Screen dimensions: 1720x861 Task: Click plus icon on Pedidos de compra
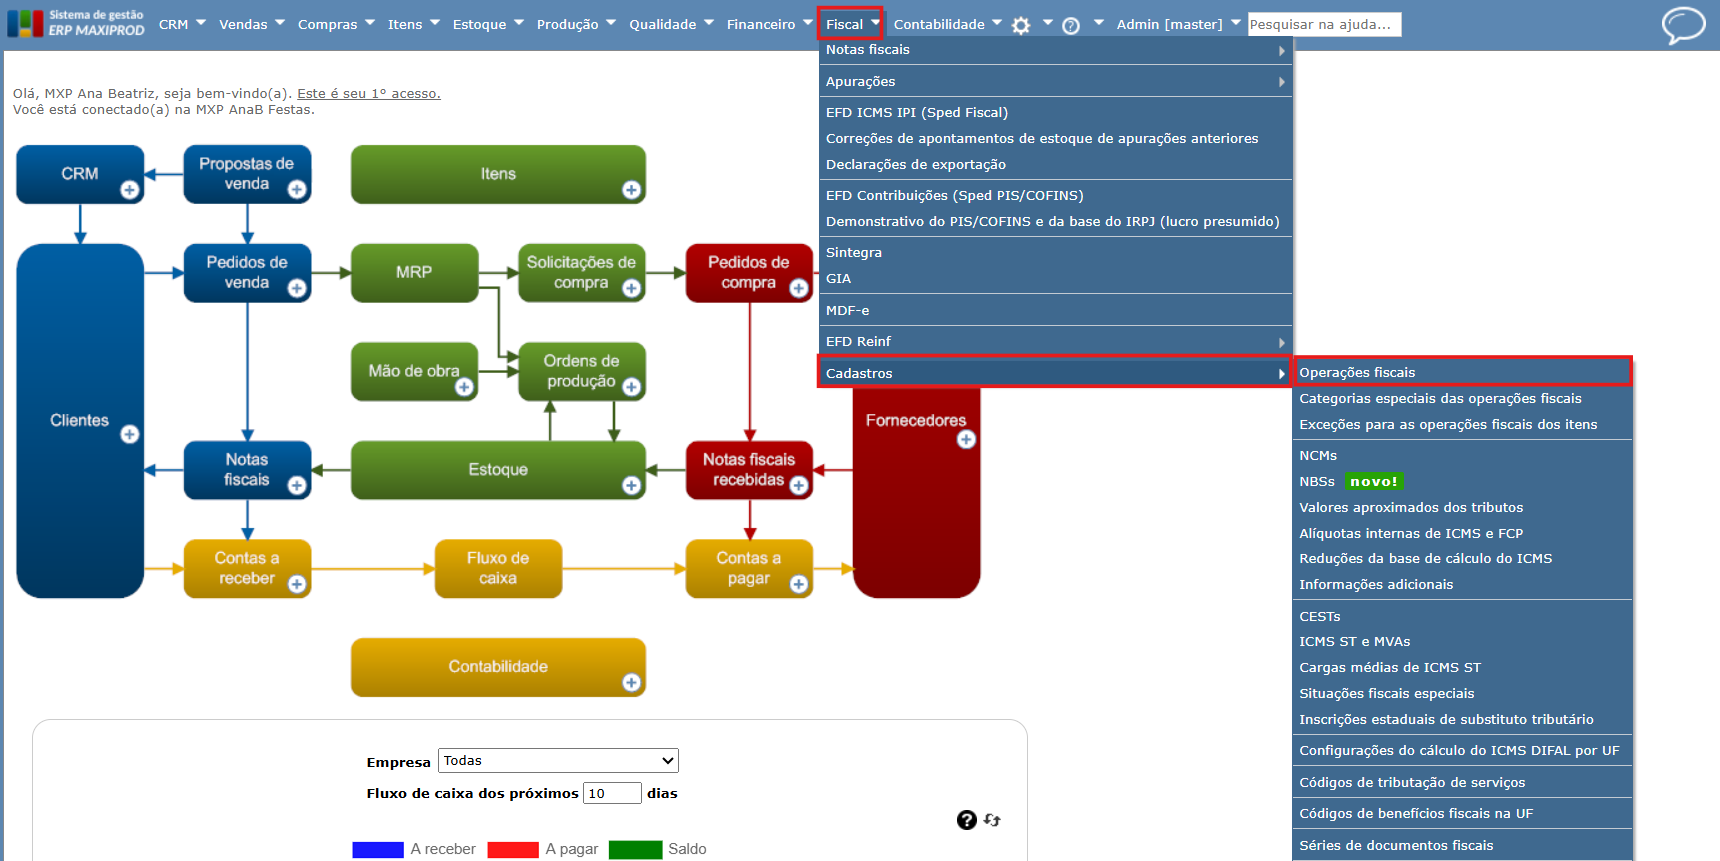pos(799,288)
